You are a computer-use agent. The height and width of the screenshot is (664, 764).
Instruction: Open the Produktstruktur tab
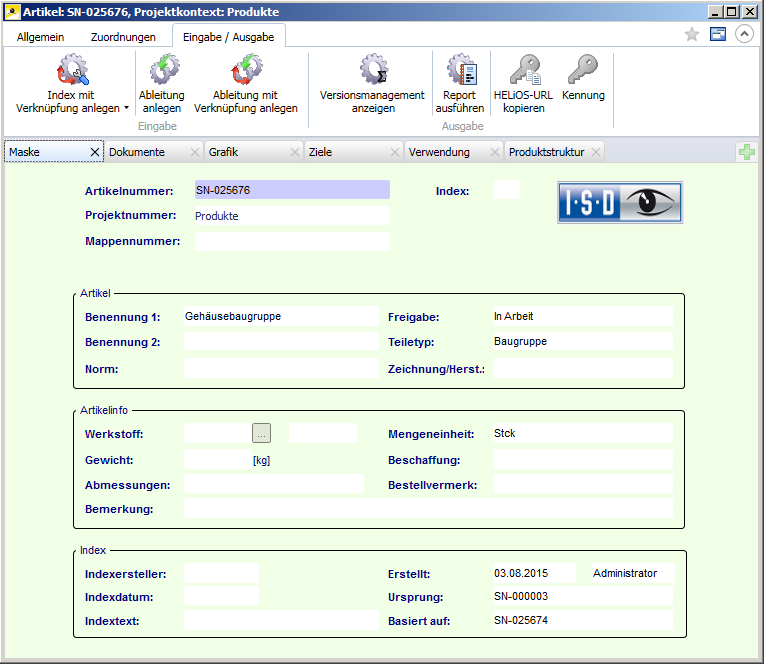pos(545,152)
